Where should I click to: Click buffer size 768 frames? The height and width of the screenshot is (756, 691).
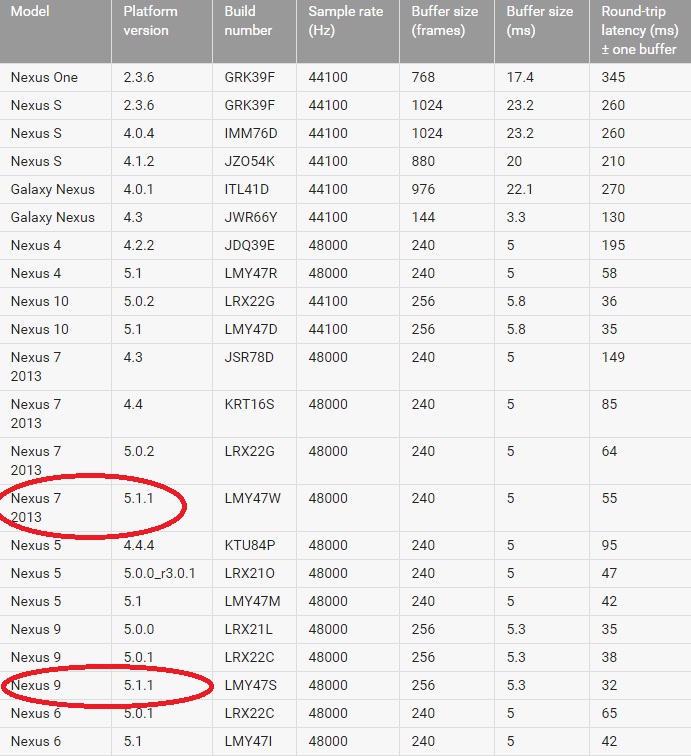423,77
